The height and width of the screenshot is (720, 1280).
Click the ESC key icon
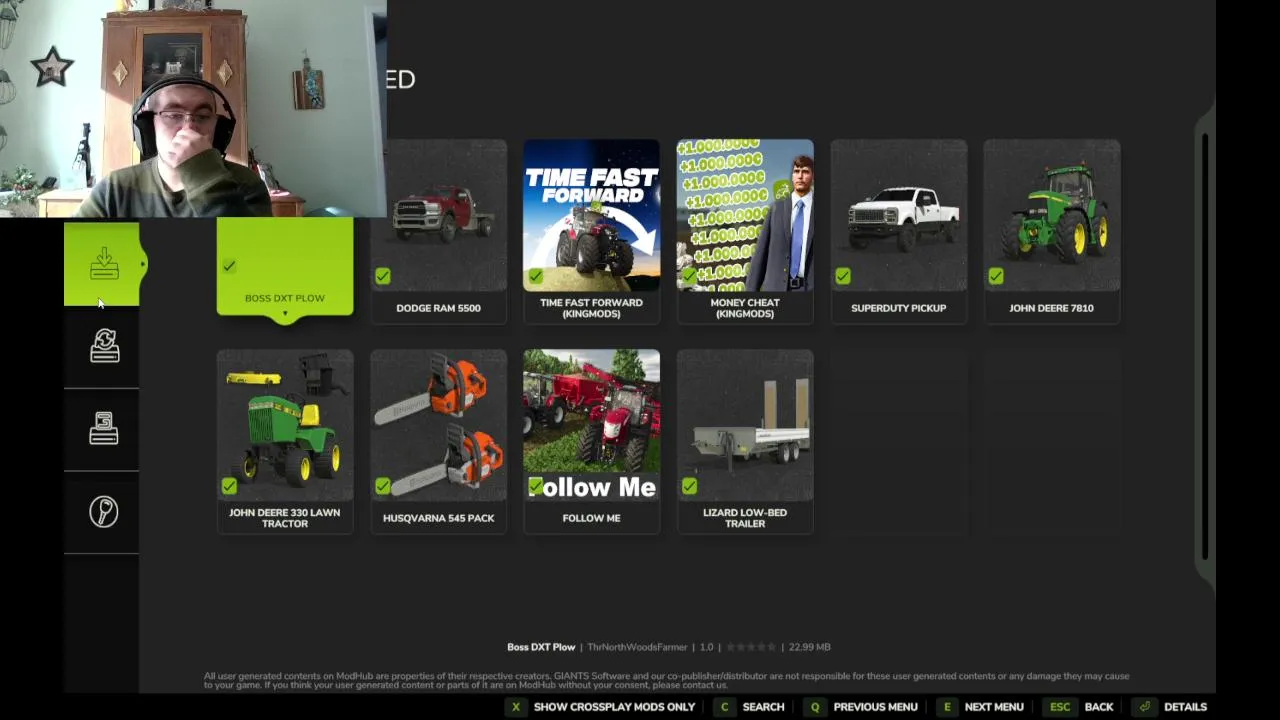[1060, 707]
